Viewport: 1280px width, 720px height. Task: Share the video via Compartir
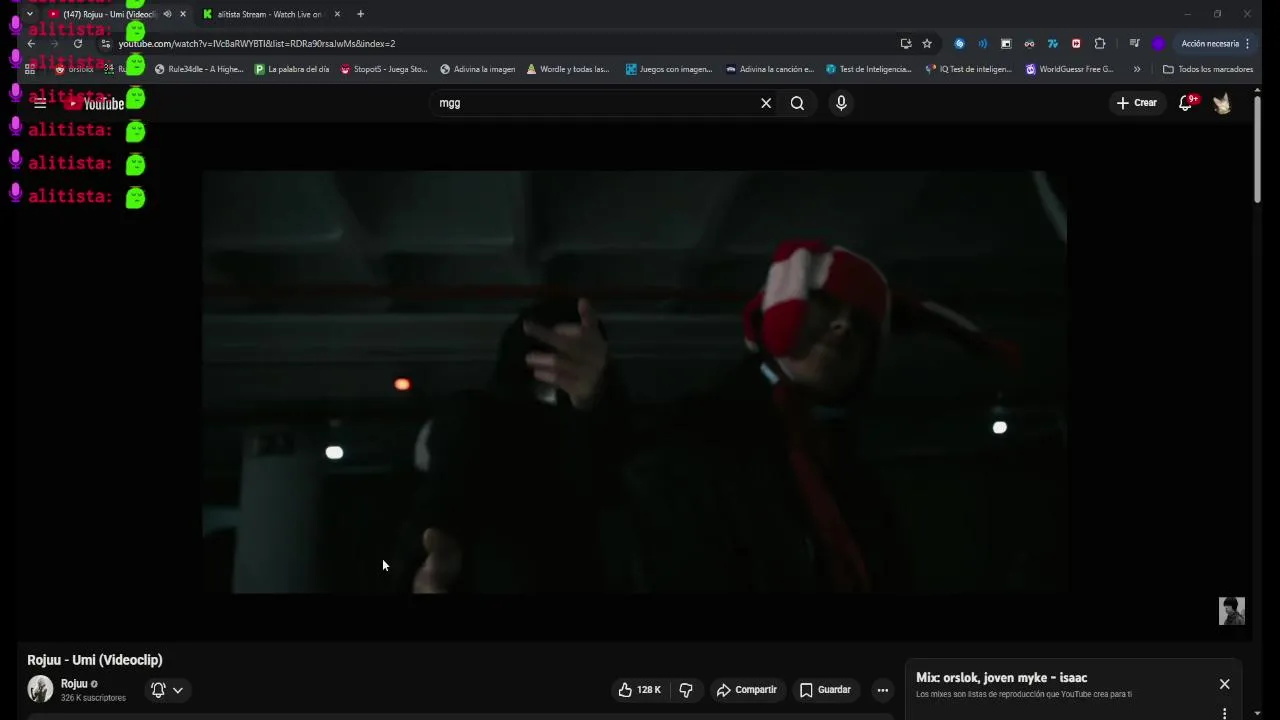pos(747,690)
